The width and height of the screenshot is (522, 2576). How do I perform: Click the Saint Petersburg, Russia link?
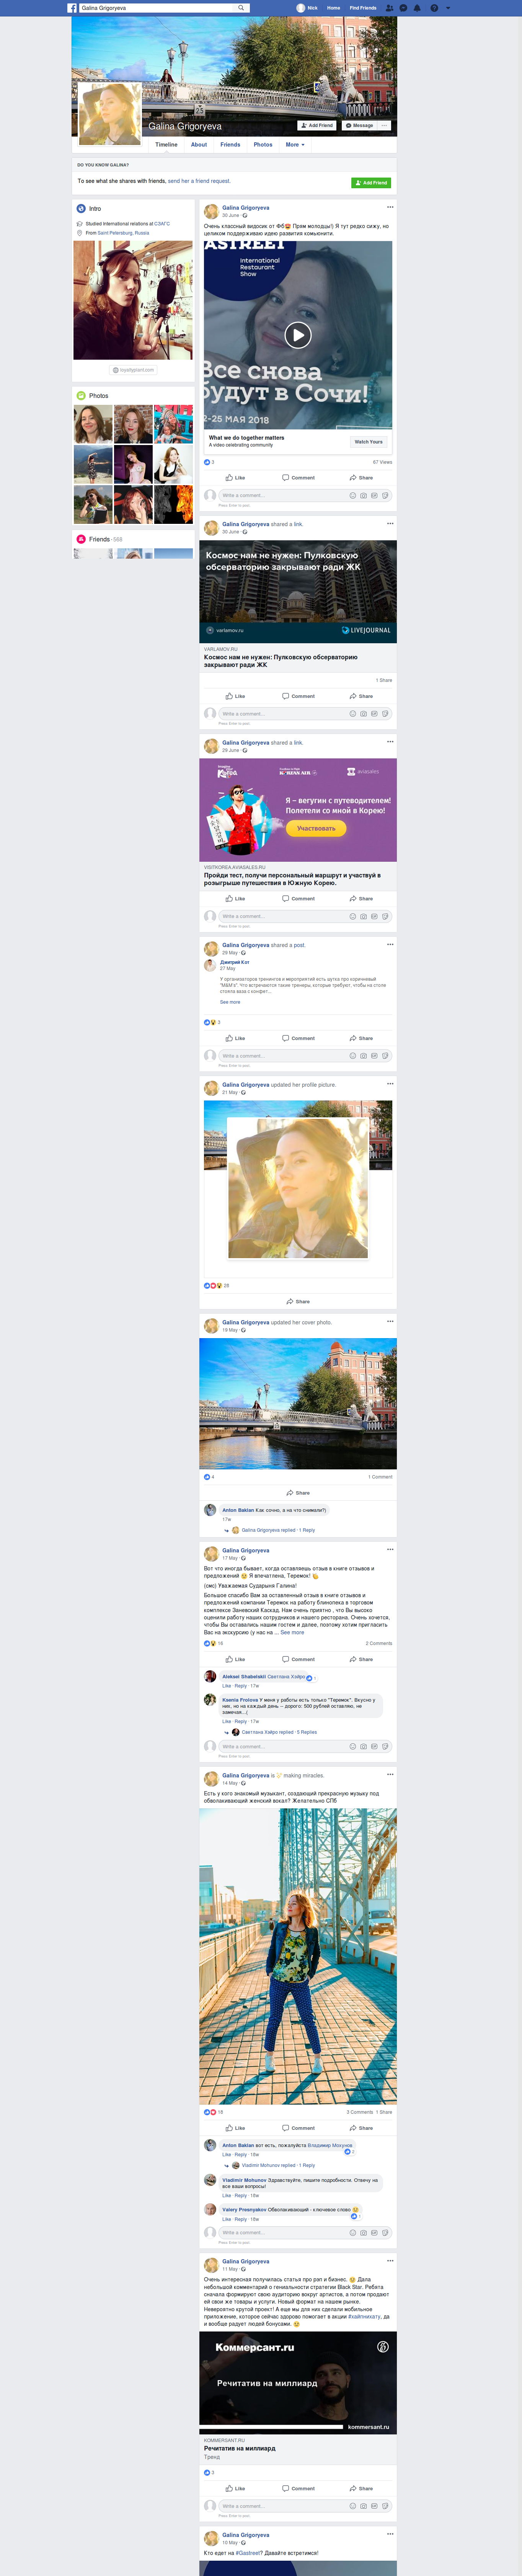[x=123, y=233]
